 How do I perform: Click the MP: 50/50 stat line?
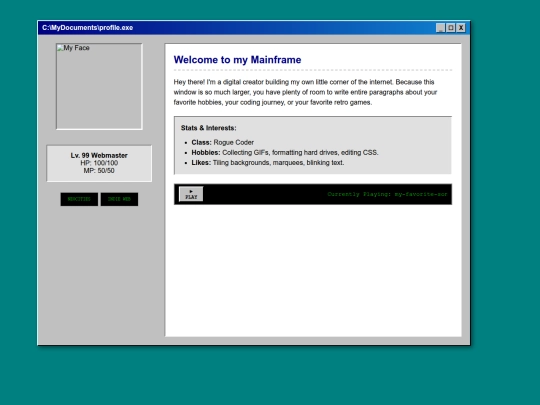coord(99,170)
